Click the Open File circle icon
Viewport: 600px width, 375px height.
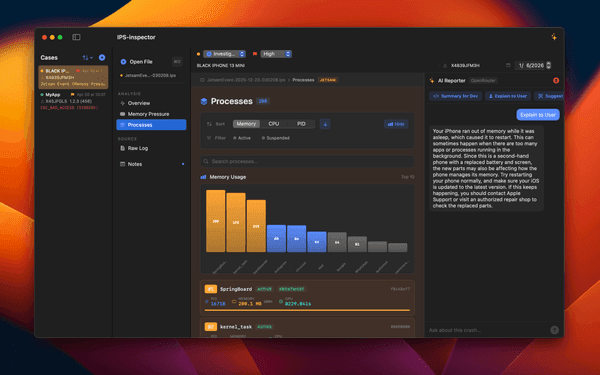(x=123, y=62)
